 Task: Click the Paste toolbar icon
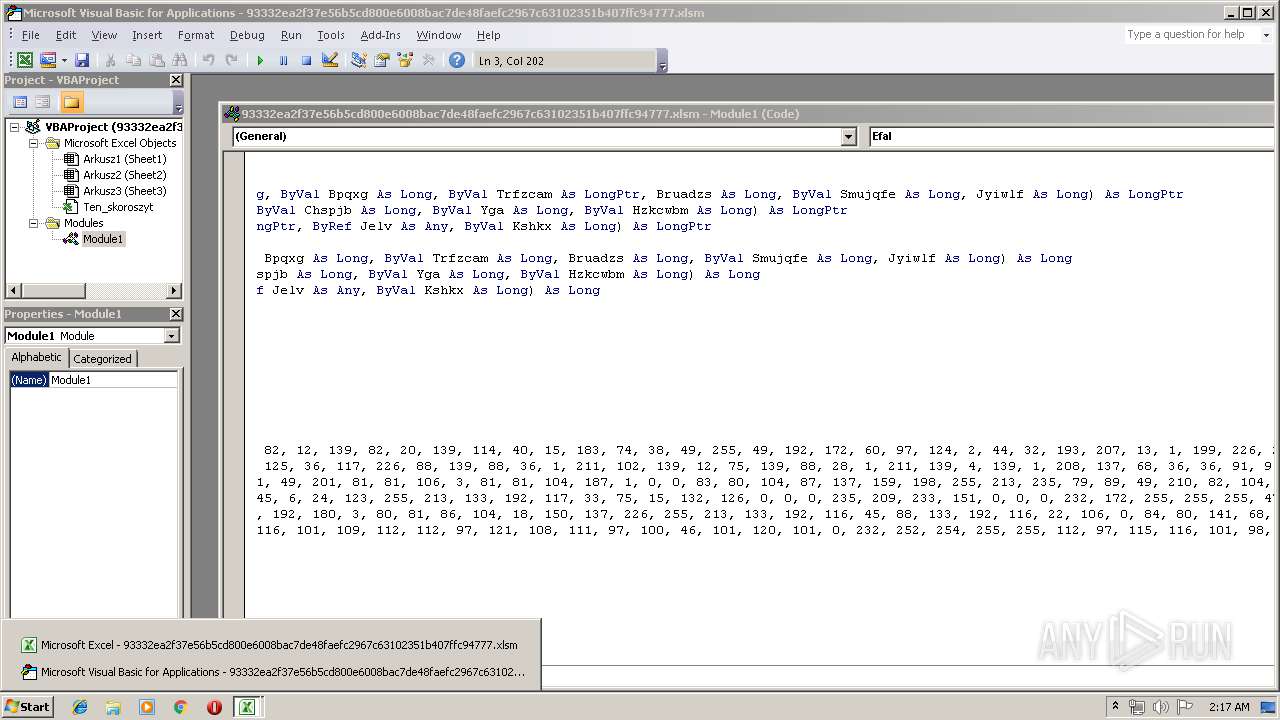(x=157, y=61)
